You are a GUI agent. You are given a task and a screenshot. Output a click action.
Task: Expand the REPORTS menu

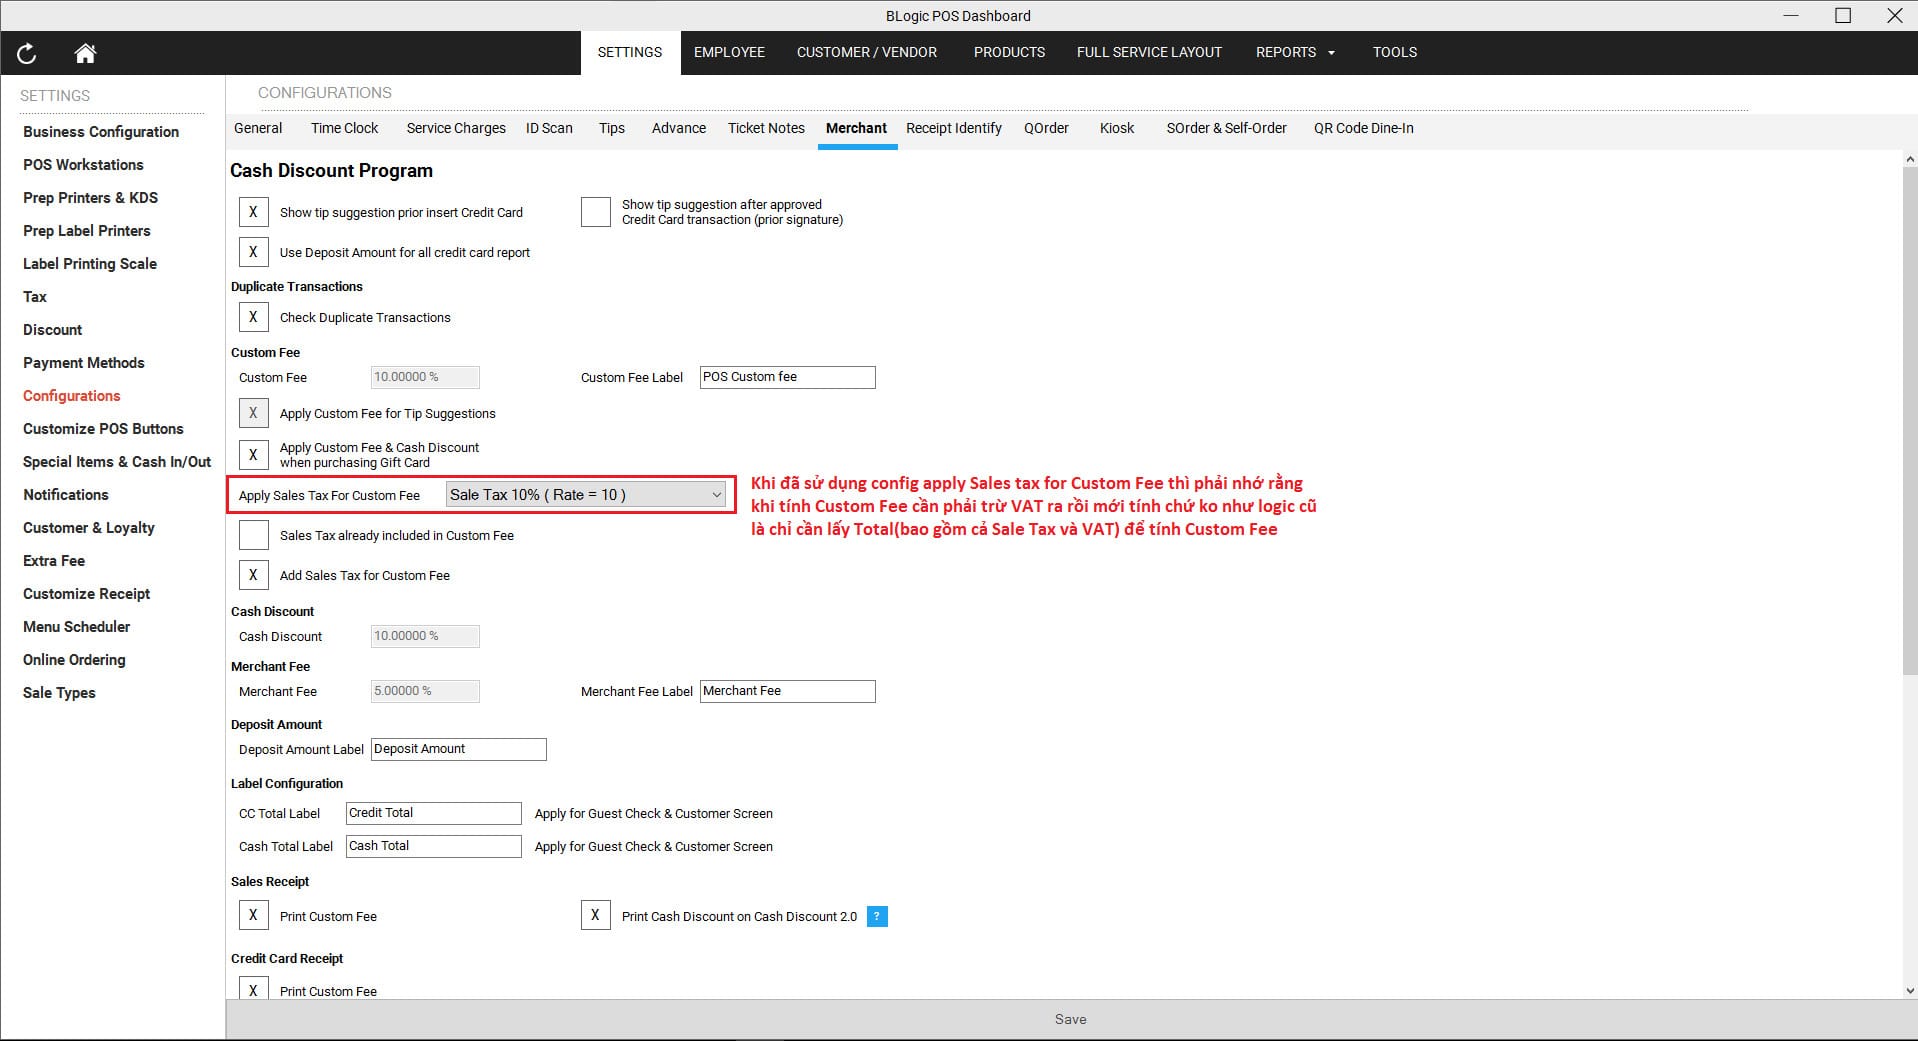(1294, 52)
